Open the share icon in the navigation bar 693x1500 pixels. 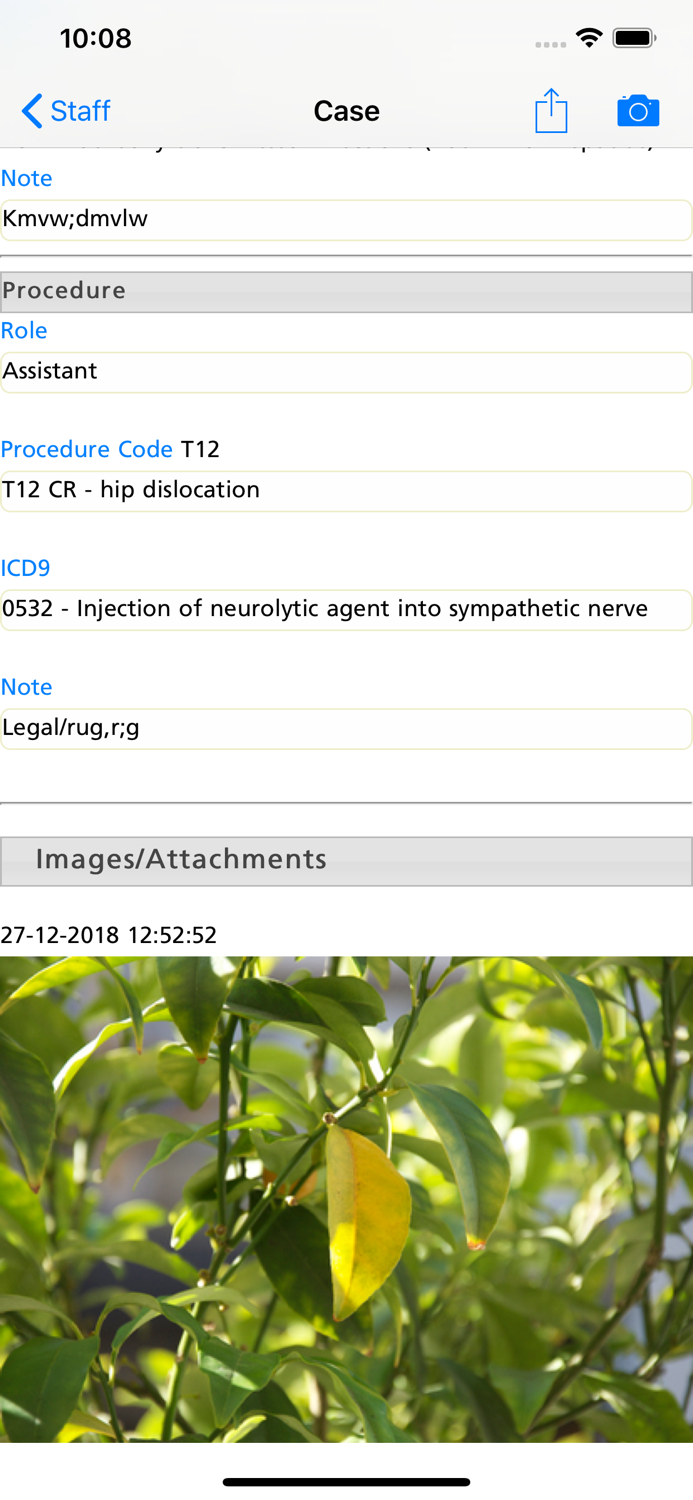click(551, 110)
